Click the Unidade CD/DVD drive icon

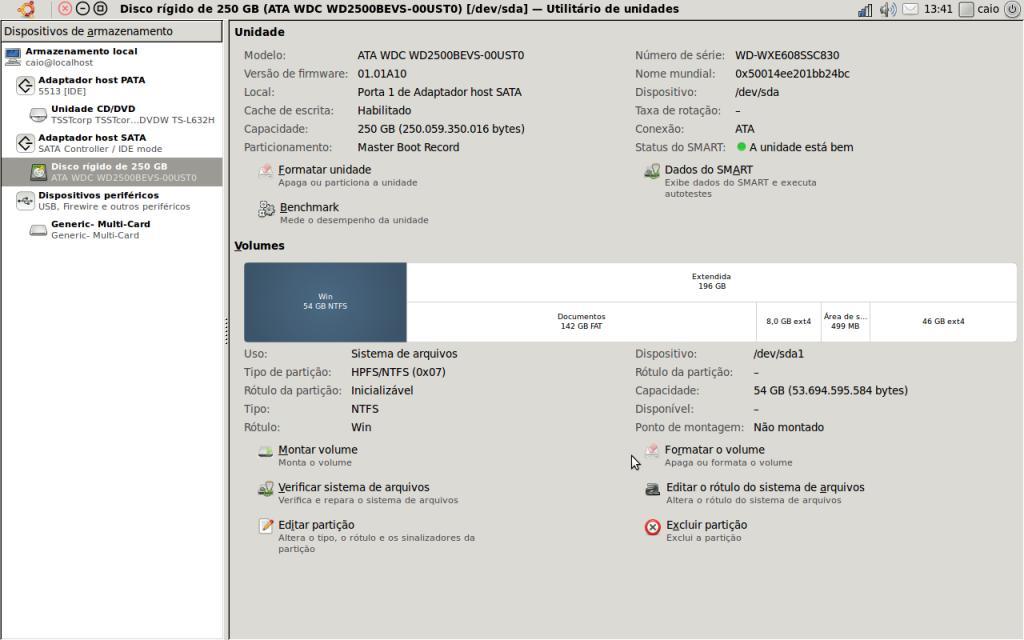[x=39, y=115]
